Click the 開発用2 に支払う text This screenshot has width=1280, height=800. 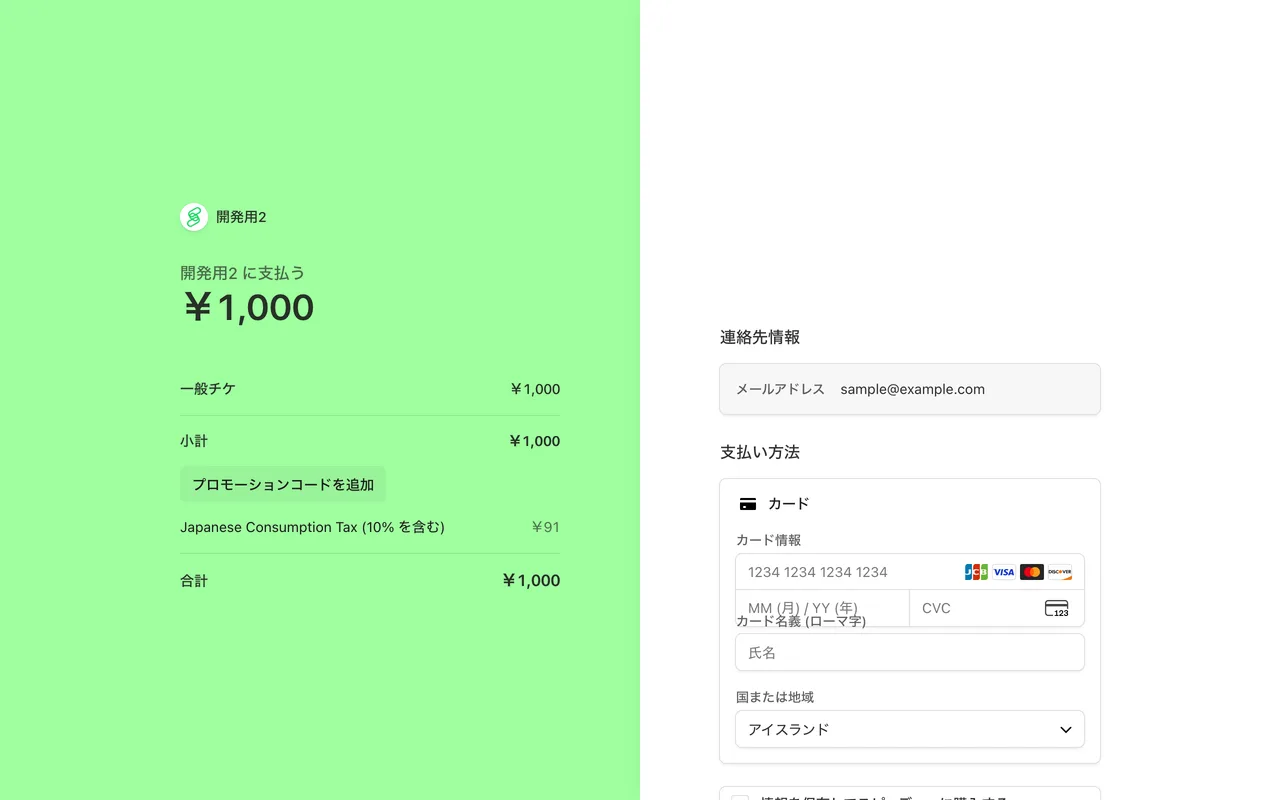[x=243, y=273]
